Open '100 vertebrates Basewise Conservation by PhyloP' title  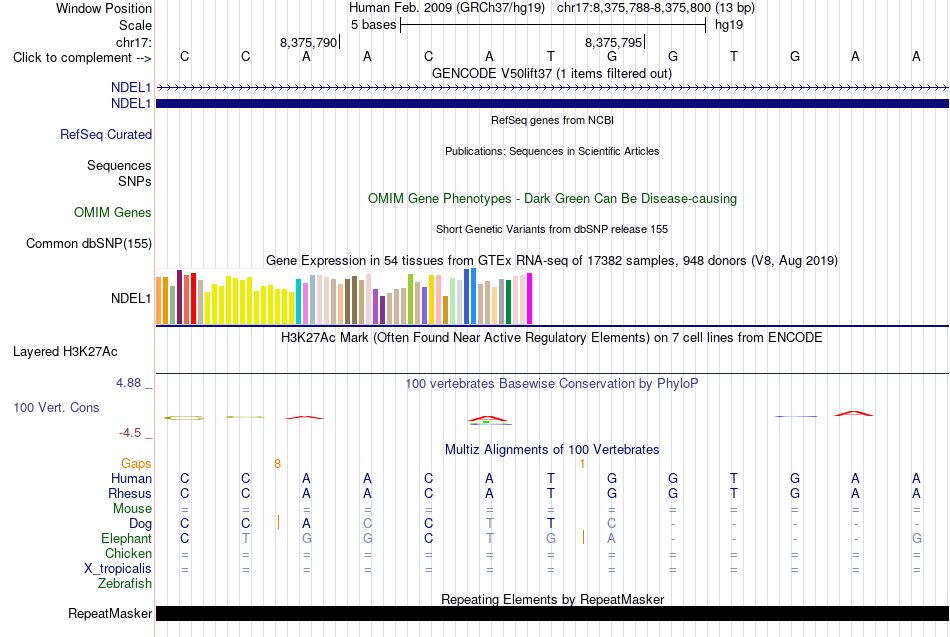click(552, 384)
